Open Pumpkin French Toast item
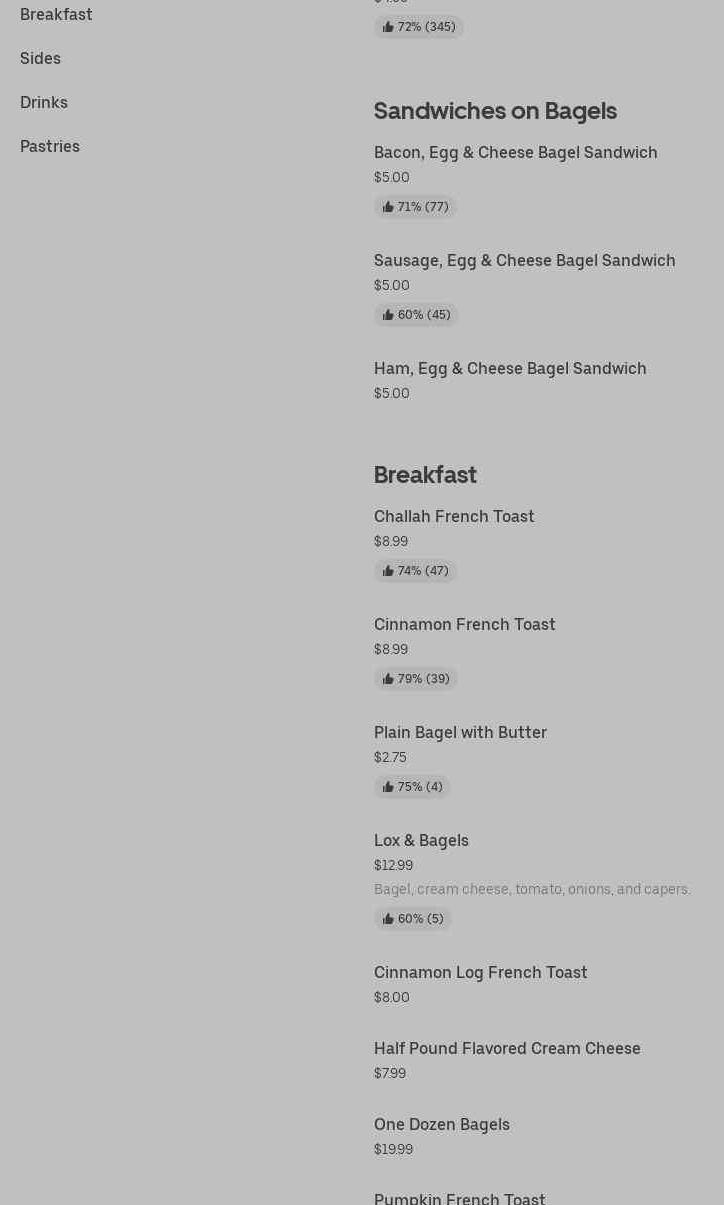The image size is (724, 1205). (460, 1197)
